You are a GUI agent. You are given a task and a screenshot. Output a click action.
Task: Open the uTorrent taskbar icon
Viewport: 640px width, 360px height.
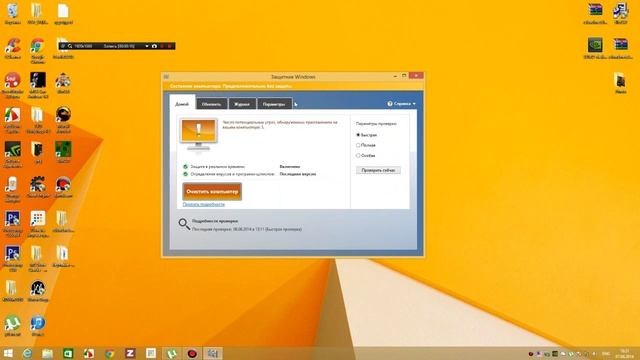pos(171,353)
